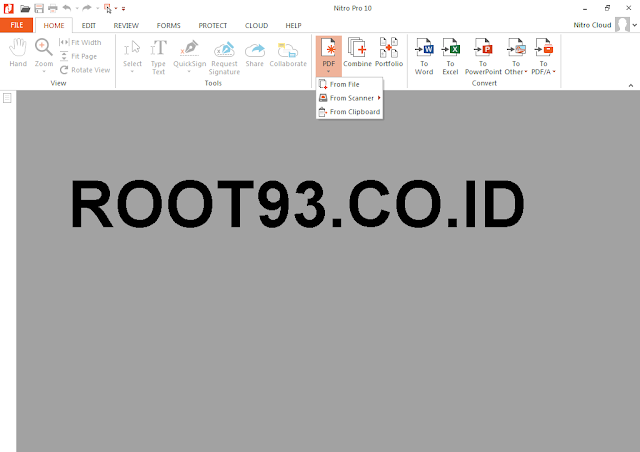The image size is (640, 452).
Task: Click the Combine files icon
Action: 357,53
